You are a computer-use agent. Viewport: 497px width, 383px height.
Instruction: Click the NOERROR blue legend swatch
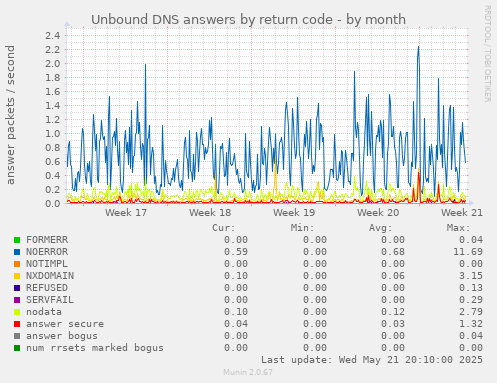[17, 252]
